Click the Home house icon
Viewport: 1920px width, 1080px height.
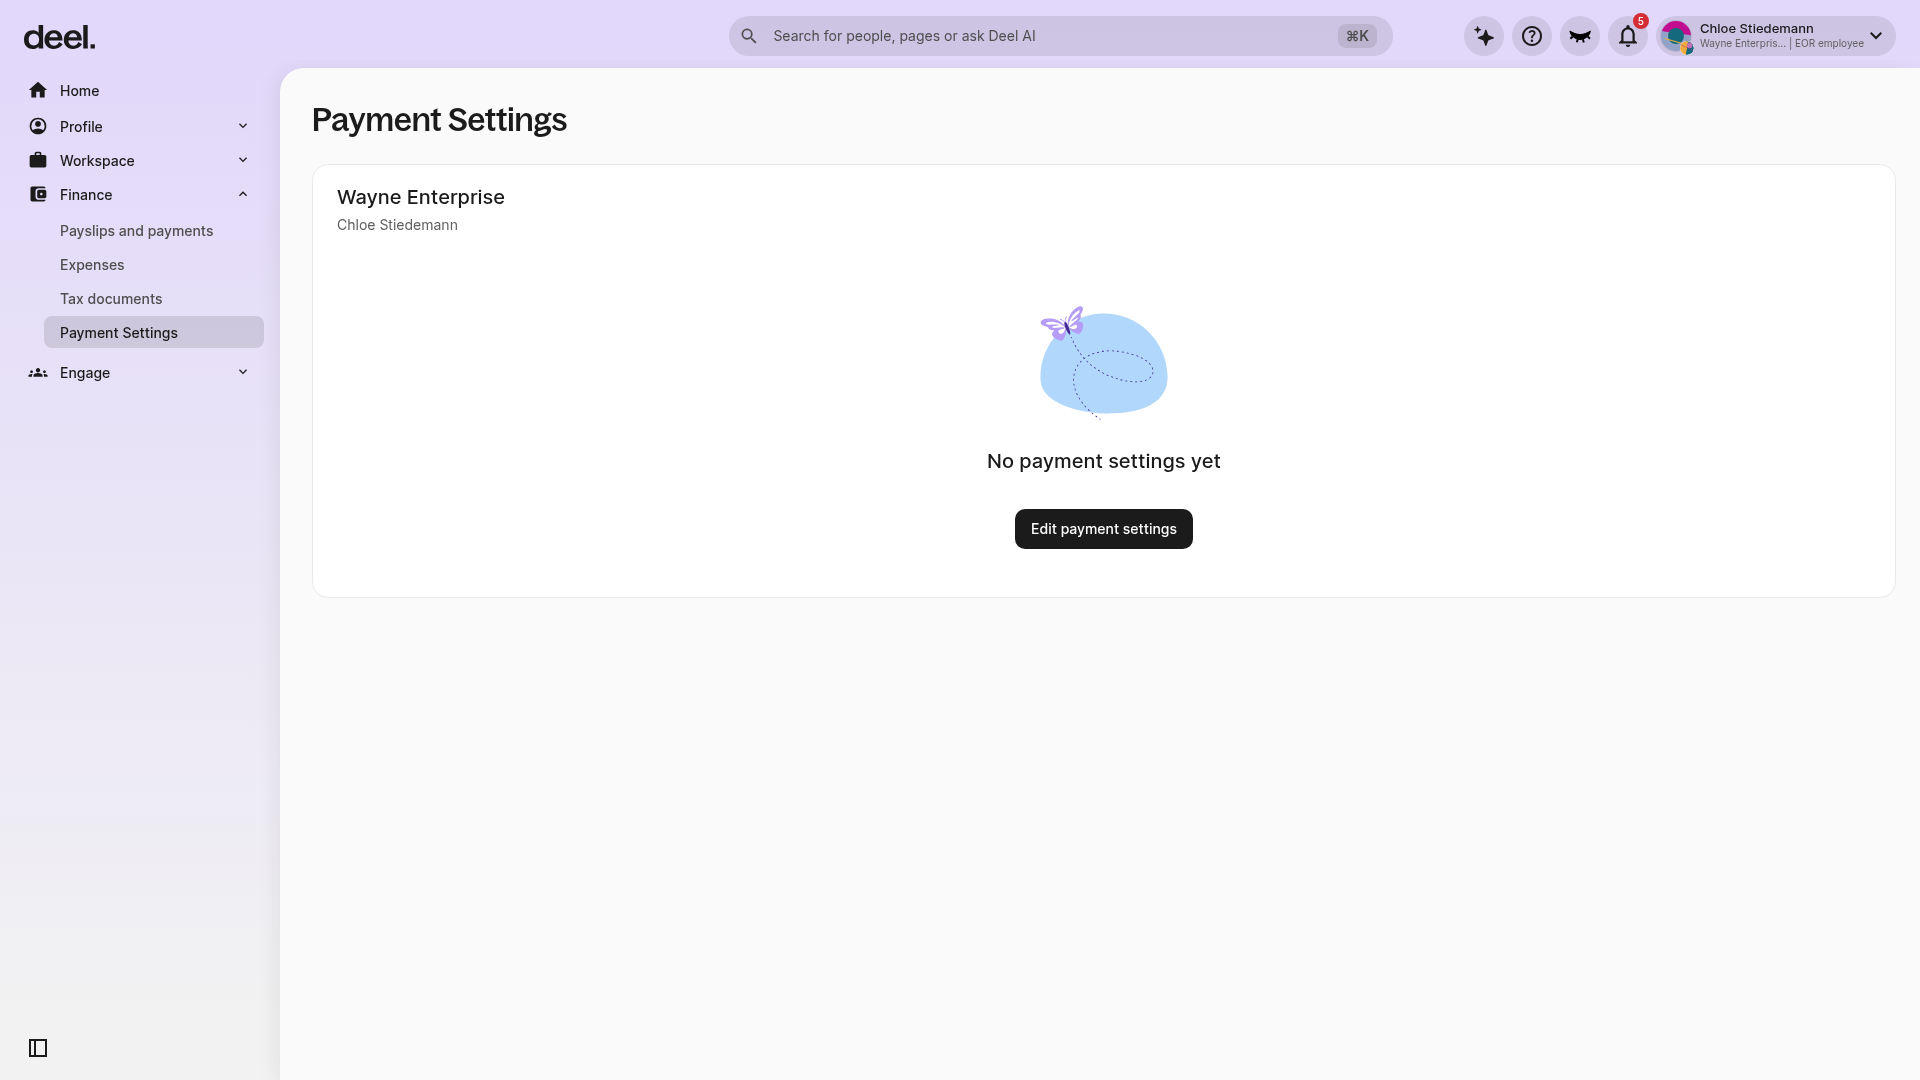38,90
